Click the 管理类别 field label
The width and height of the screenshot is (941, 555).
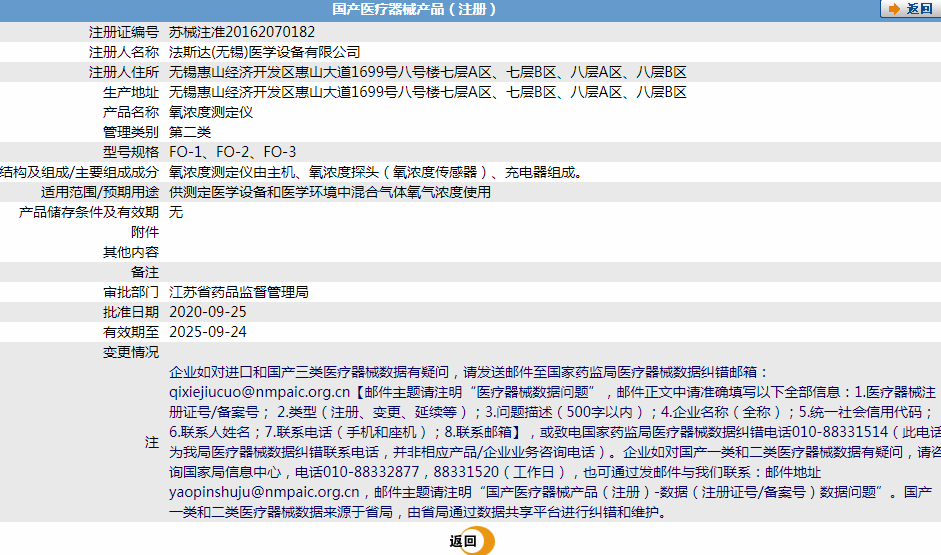pyautogui.click(x=131, y=132)
